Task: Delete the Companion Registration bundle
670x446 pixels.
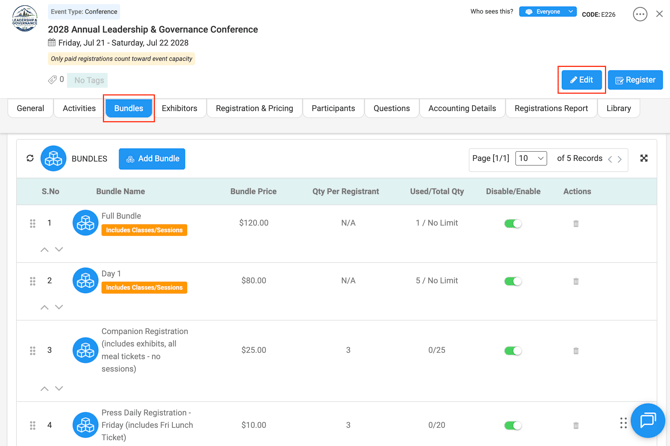Action: pos(576,351)
